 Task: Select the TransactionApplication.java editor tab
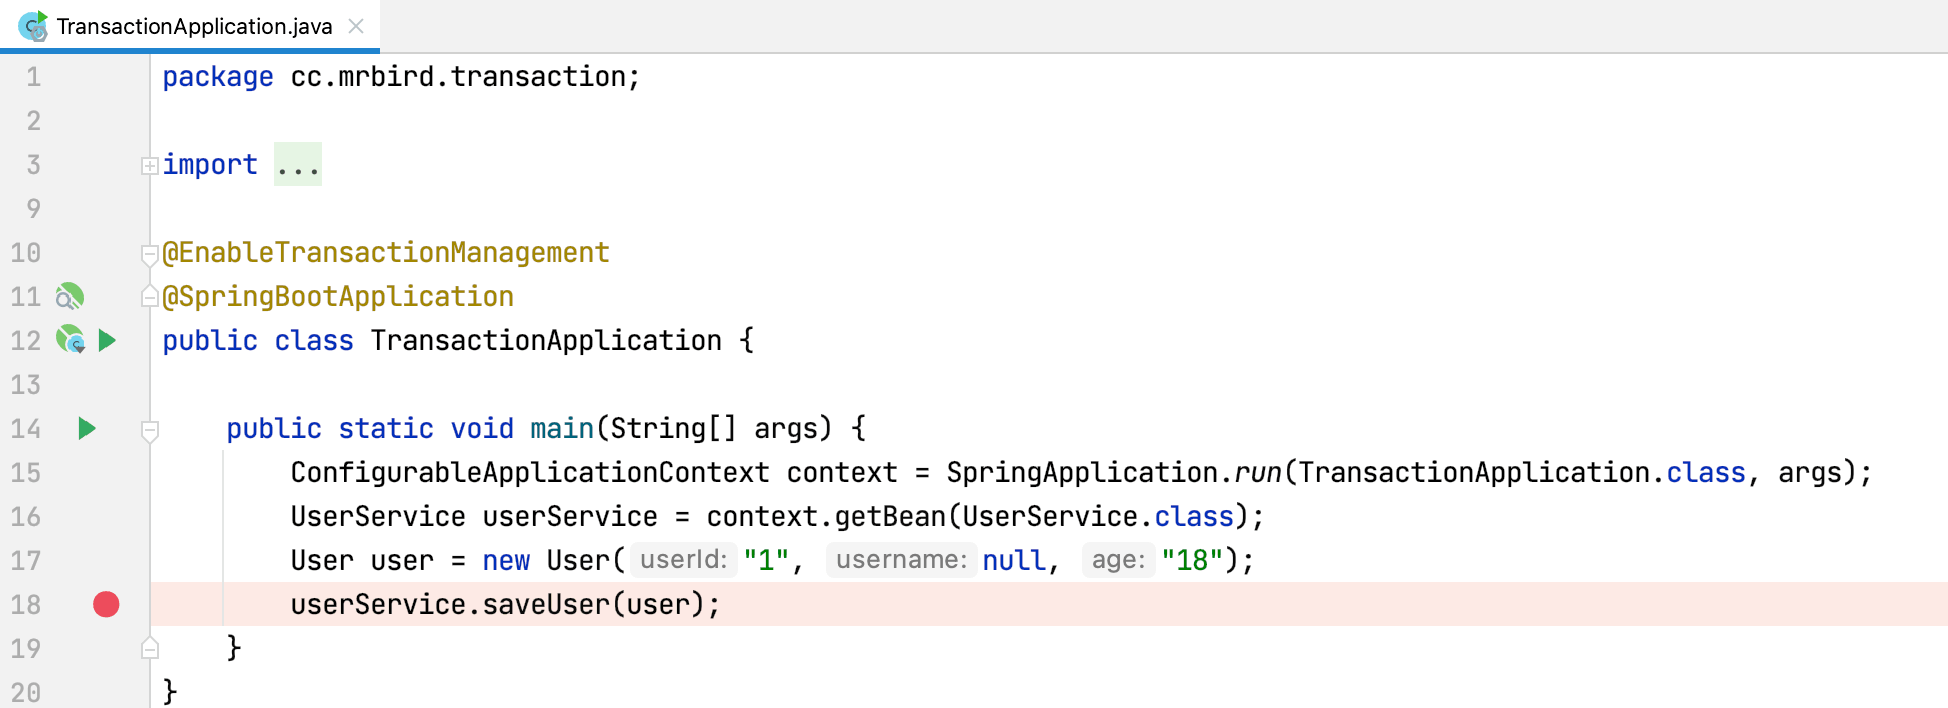click(194, 26)
